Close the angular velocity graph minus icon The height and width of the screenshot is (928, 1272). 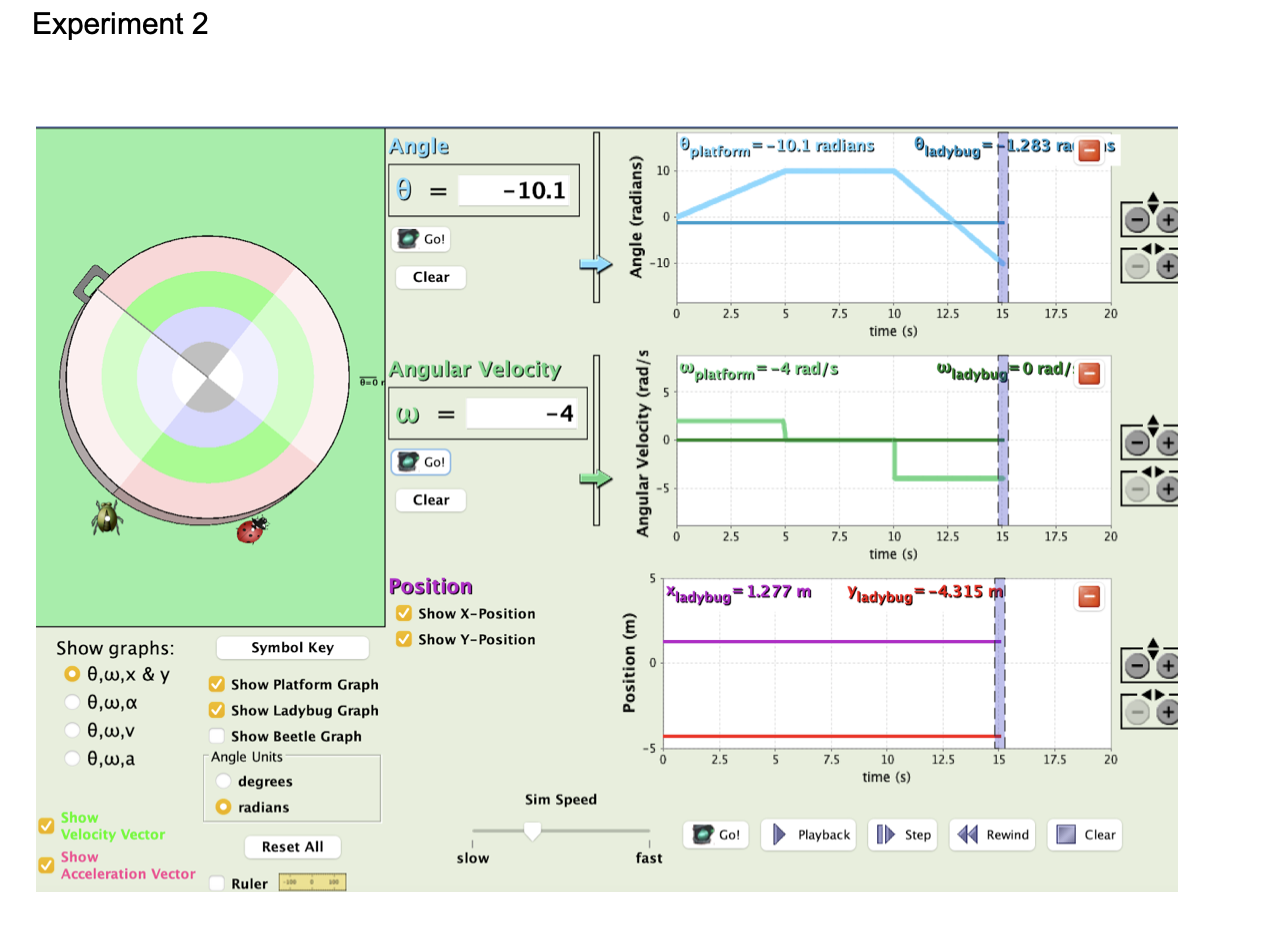(x=1091, y=374)
